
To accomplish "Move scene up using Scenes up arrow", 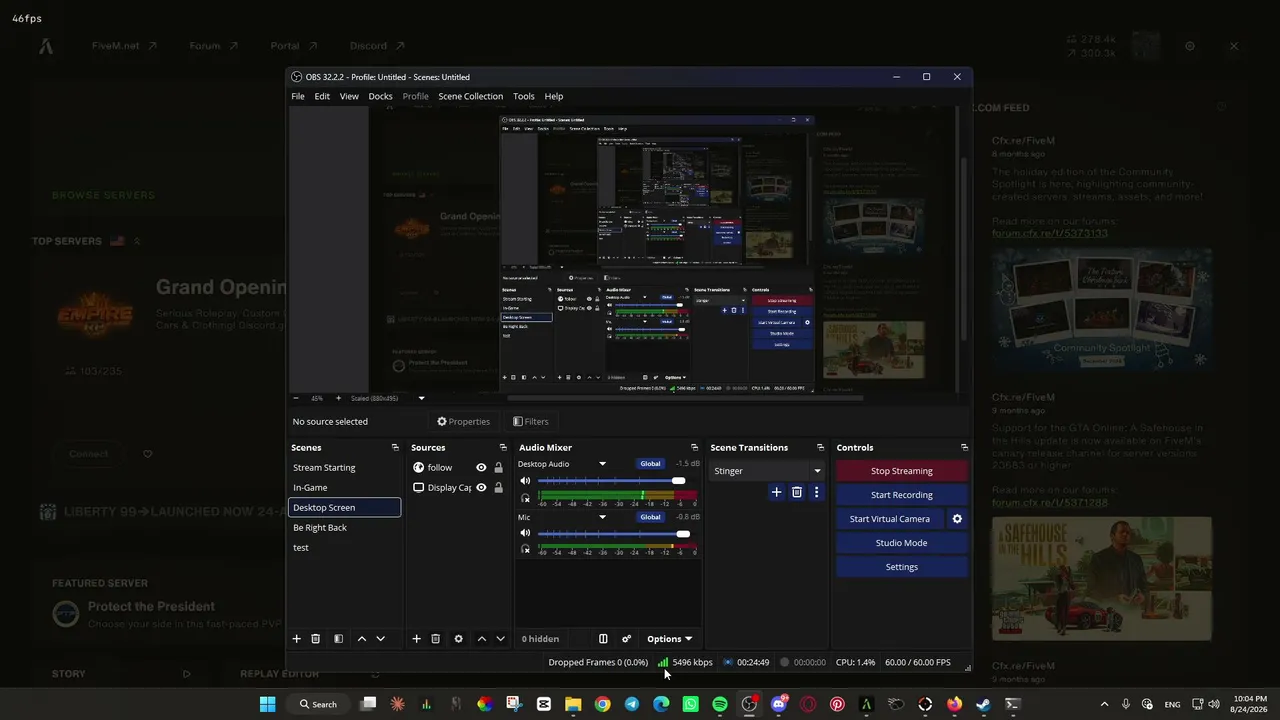I will tap(362, 639).
